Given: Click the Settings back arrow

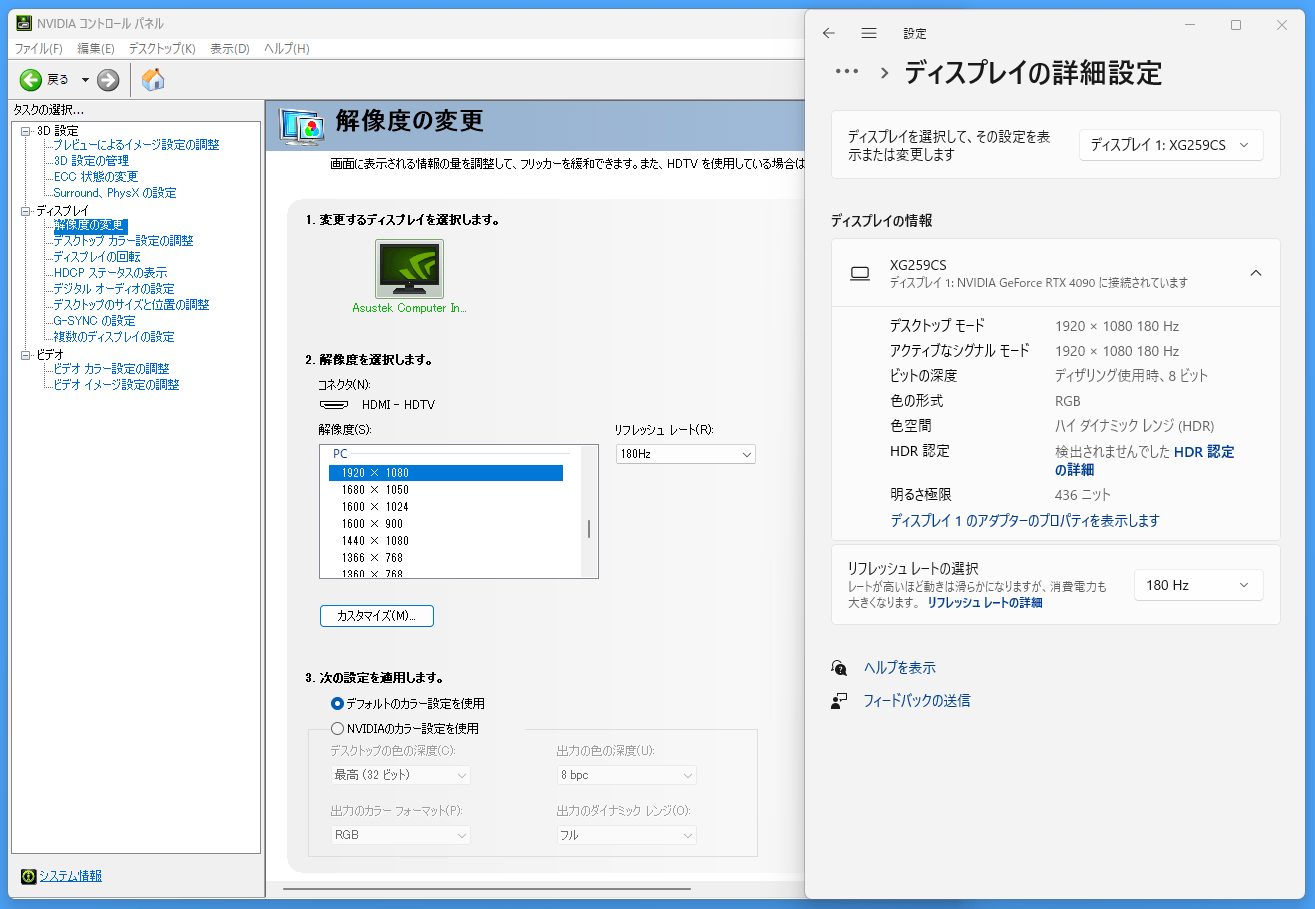Looking at the screenshot, I should pyautogui.click(x=828, y=33).
